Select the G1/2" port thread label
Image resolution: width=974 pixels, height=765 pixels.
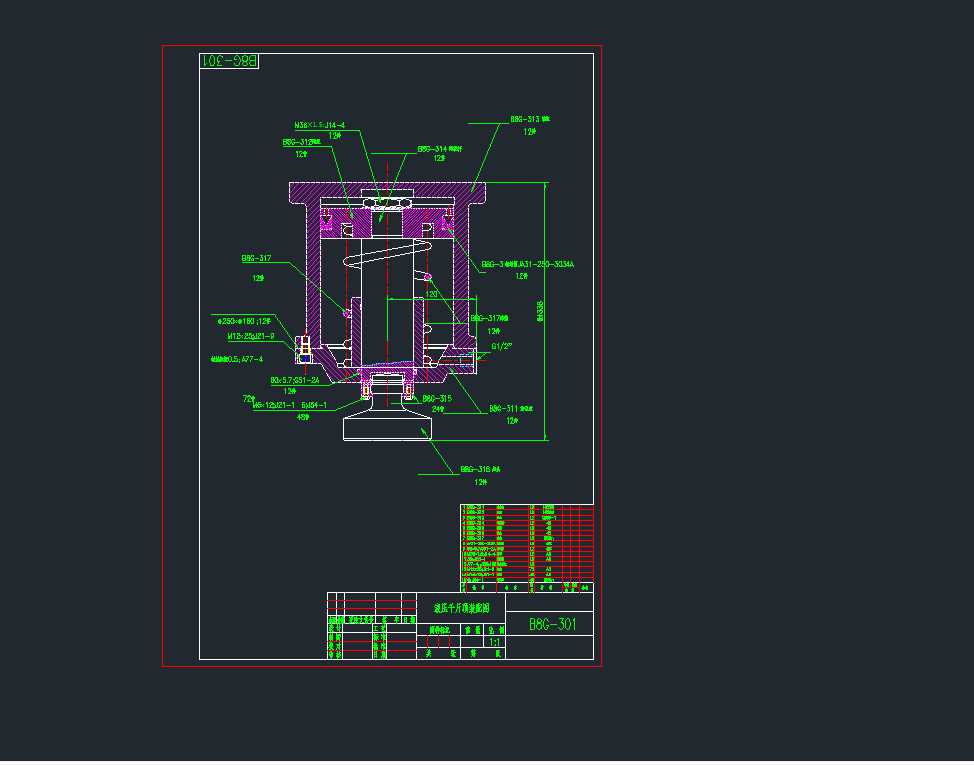tap(501, 346)
